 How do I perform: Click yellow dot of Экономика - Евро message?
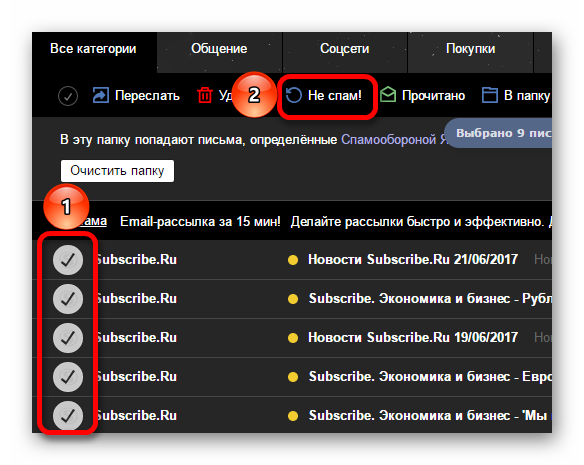tap(293, 377)
